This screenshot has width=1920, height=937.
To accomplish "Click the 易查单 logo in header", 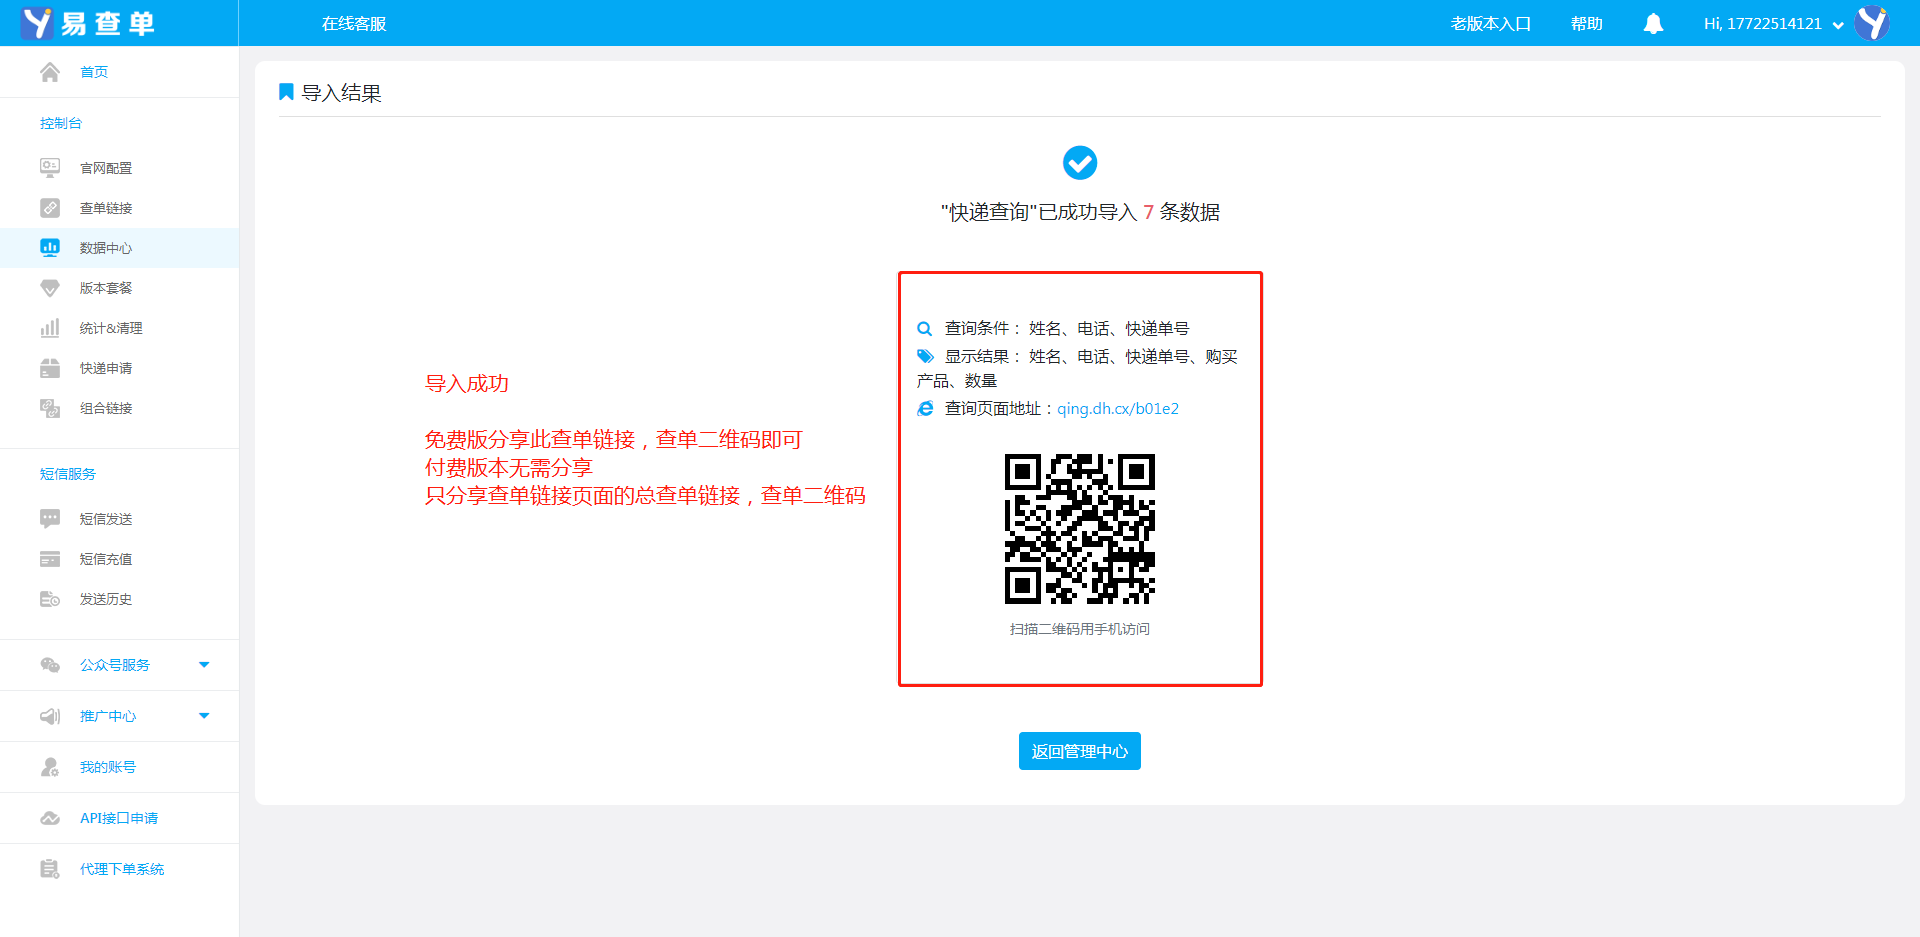I will tap(88, 23).
